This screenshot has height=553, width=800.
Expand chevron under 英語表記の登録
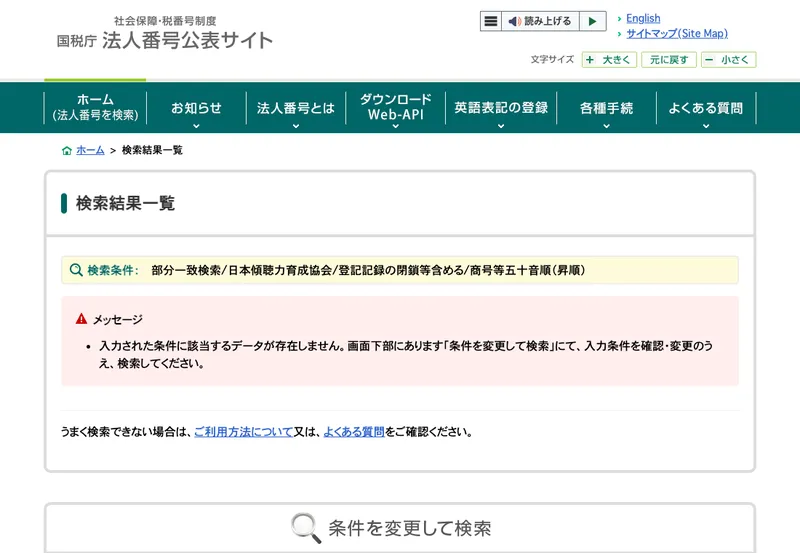(x=501, y=126)
